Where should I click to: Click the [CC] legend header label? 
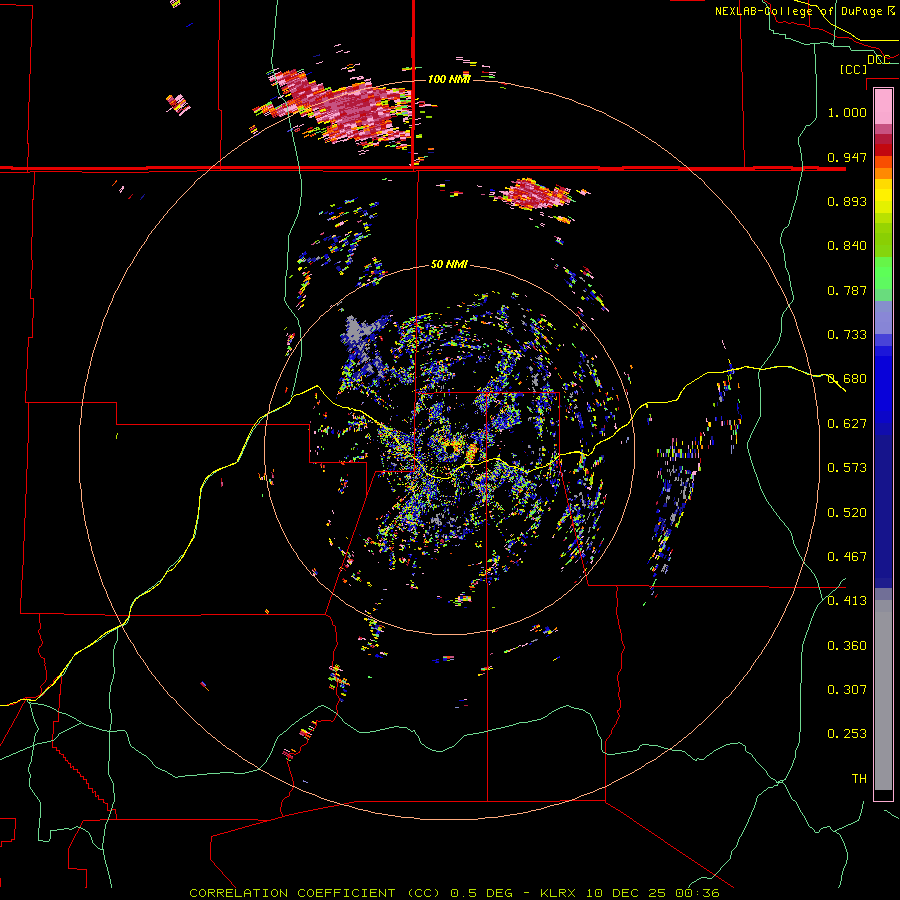(853, 69)
